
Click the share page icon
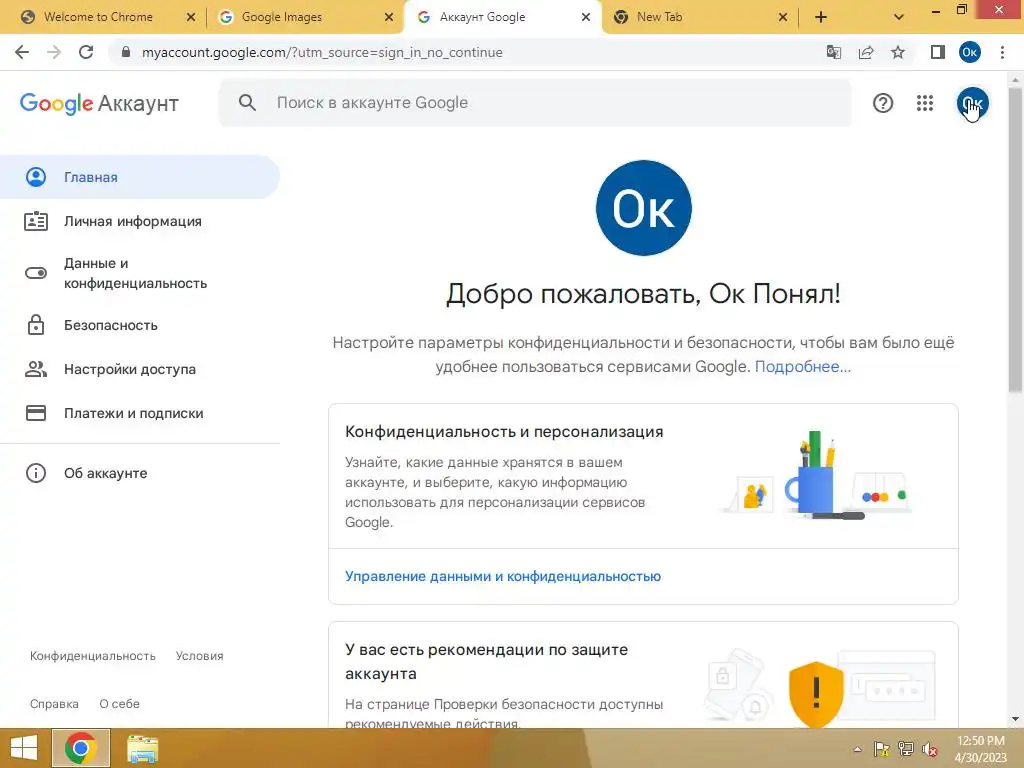[x=866, y=52]
